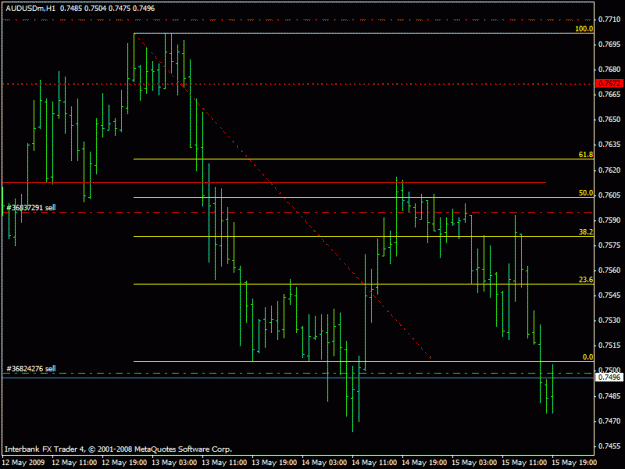
Task: Click the 13 May 11:00 time label
Action: tap(224, 463)
